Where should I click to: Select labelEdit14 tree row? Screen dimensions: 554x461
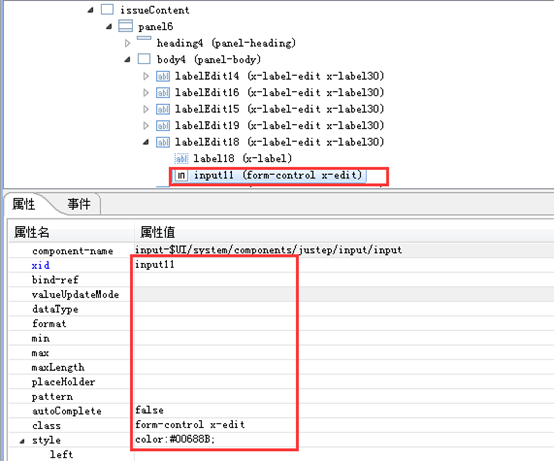[x=279, y=76]
